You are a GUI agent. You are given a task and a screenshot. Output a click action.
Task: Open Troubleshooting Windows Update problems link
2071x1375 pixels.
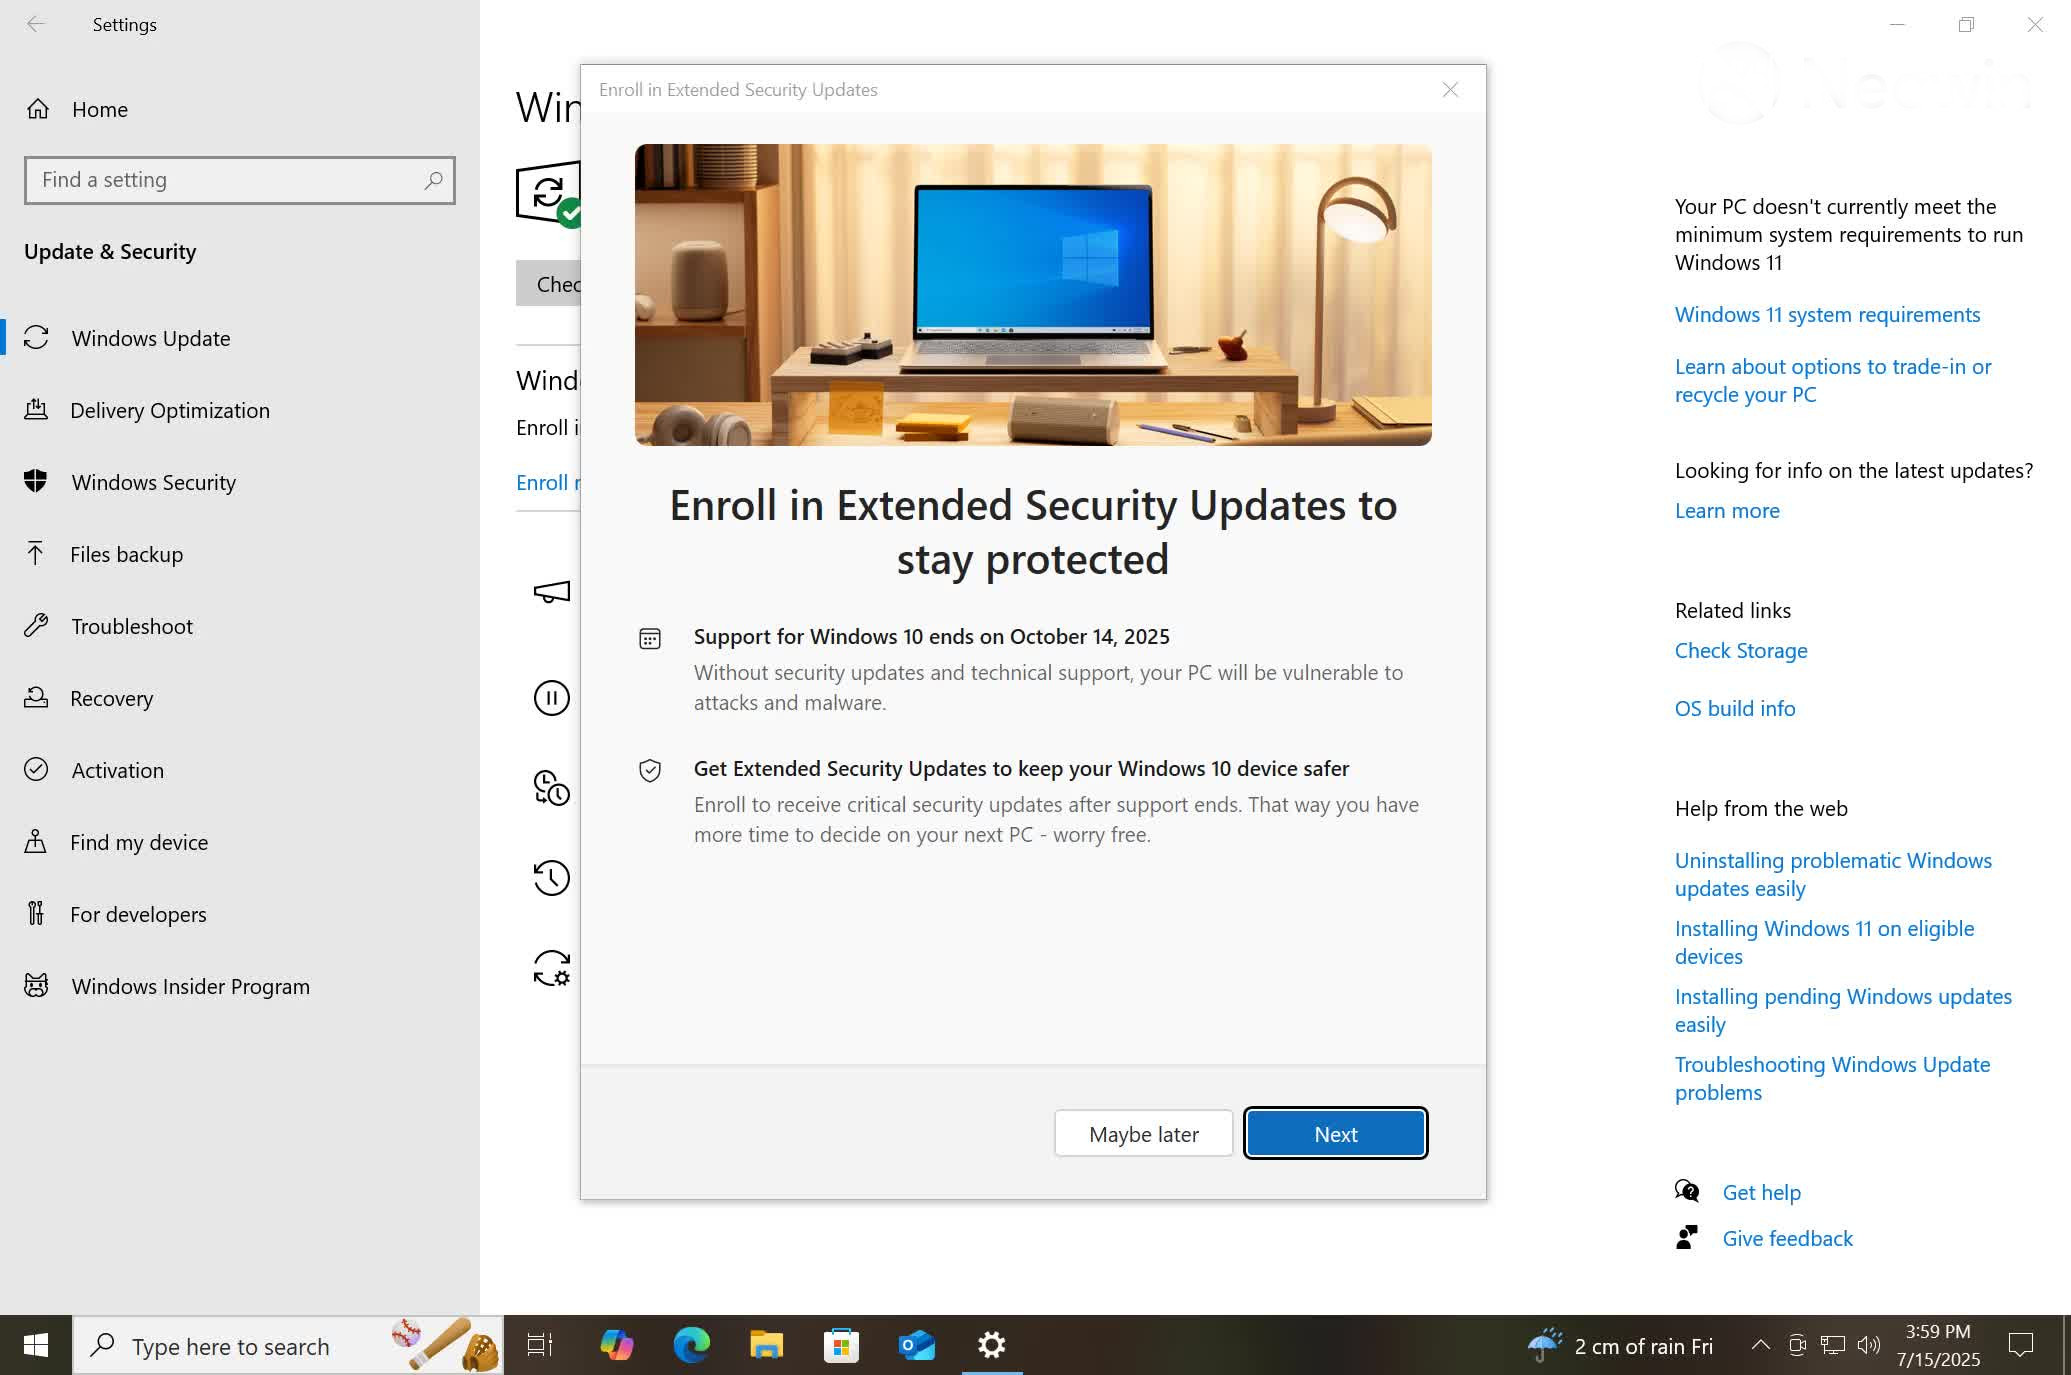click(x=1832, y=1078)
